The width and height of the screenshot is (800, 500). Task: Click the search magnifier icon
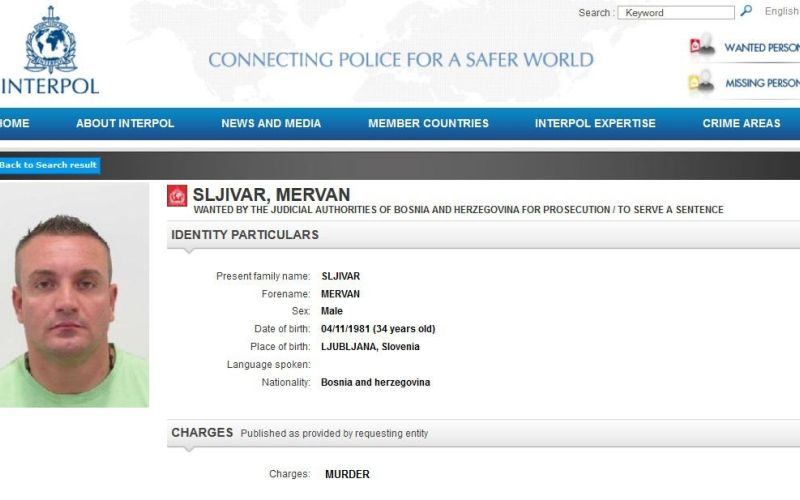pyautogui.click(x=746, y=10)
